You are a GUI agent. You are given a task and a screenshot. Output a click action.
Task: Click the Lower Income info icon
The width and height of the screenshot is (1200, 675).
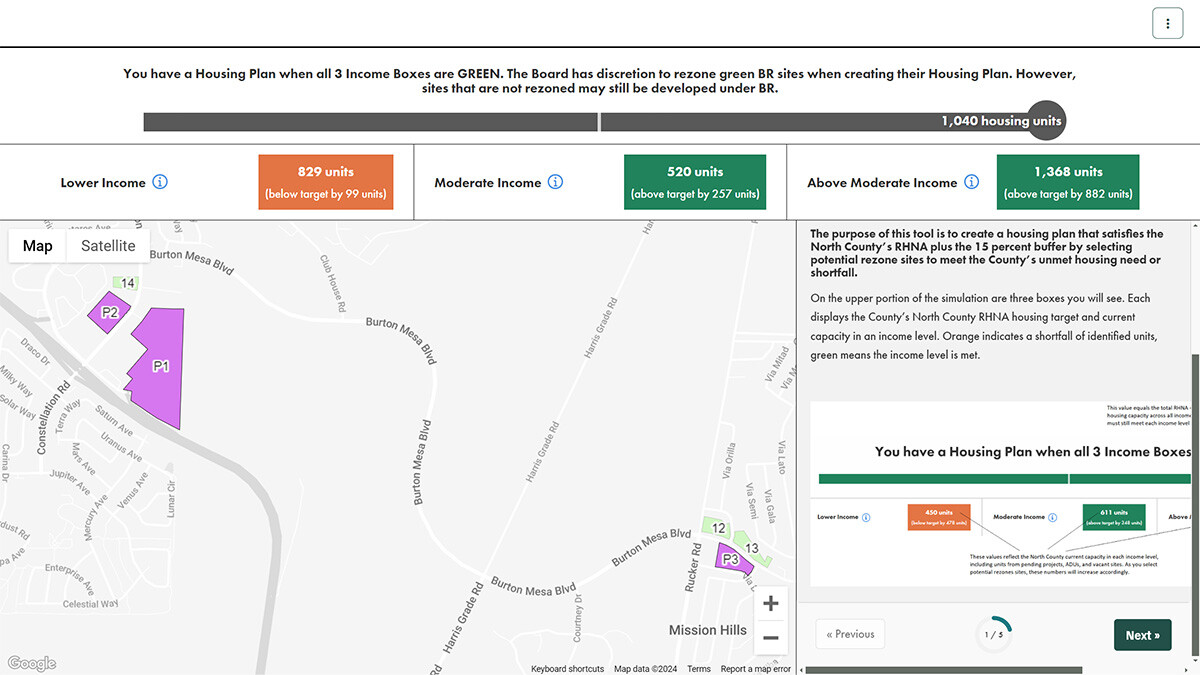[x=160, y=182]
